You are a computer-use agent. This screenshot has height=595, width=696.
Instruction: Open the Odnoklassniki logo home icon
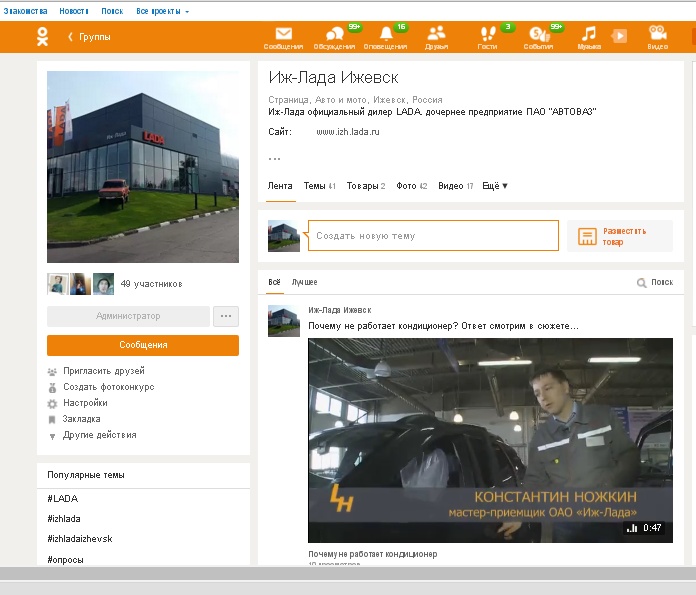pos(42,36)
